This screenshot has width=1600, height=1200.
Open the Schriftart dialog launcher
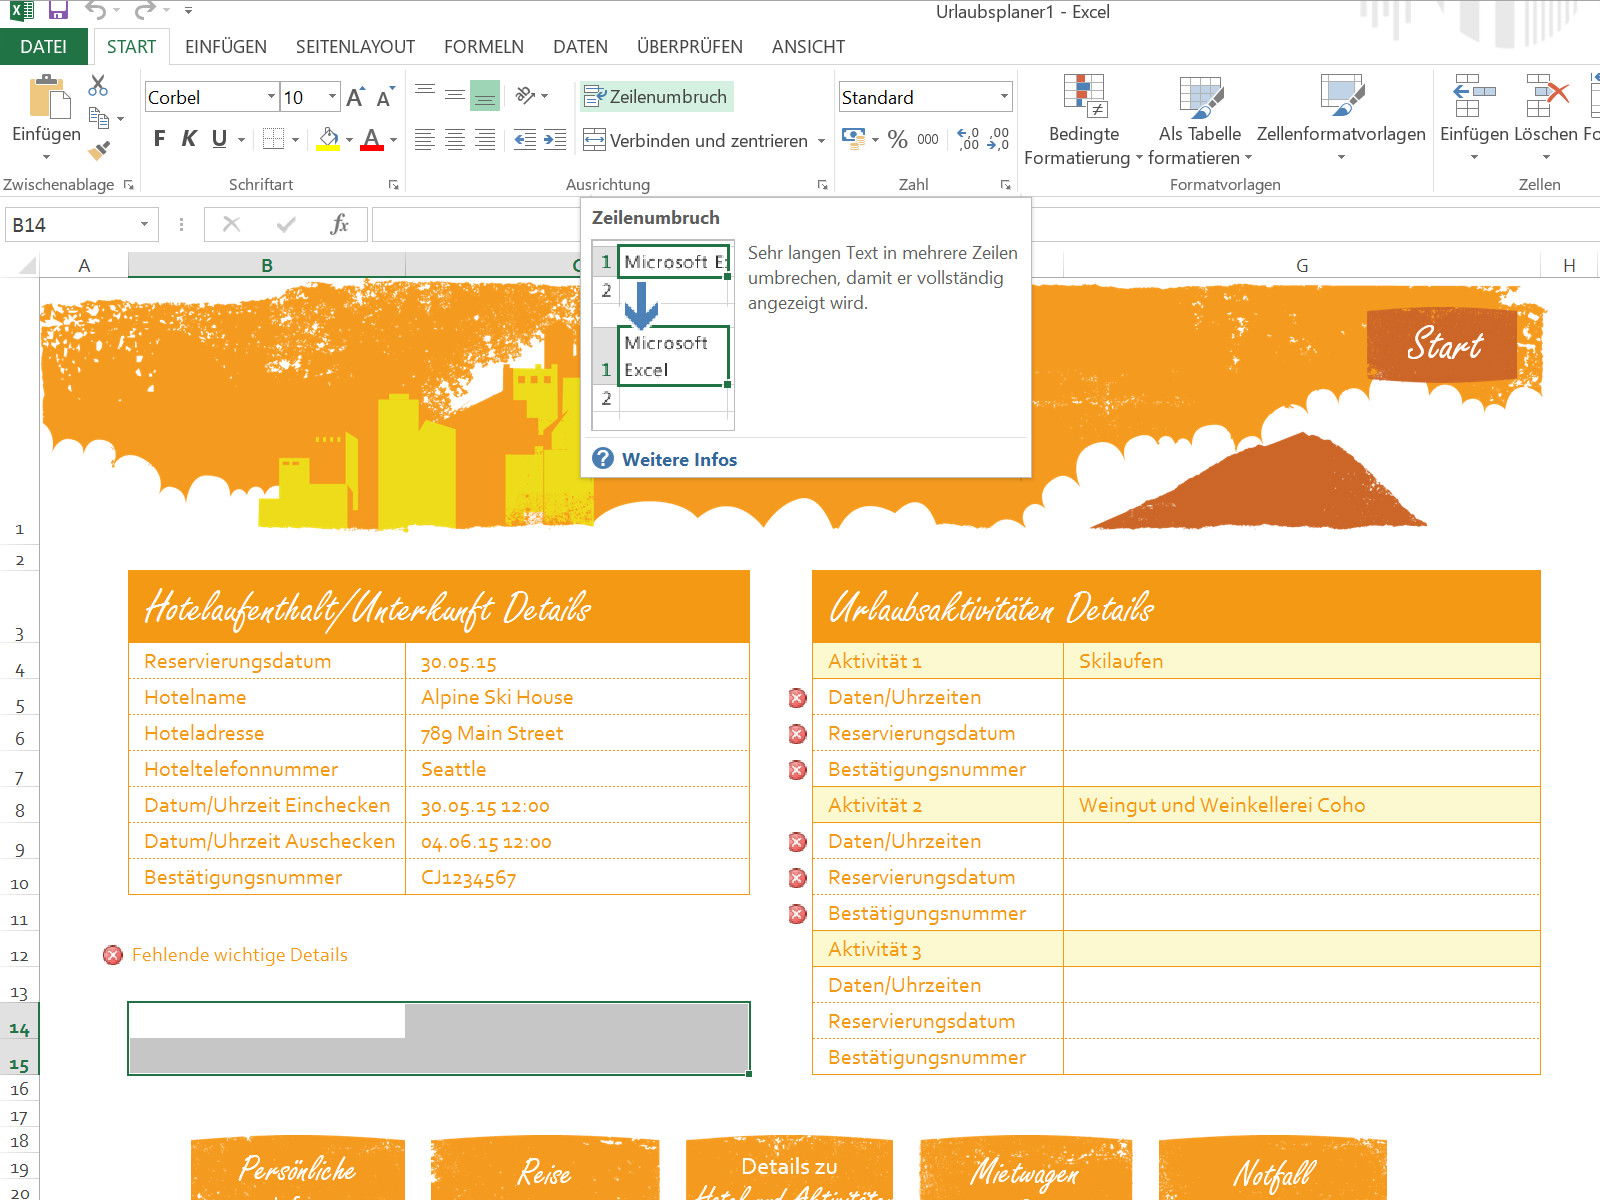394,184
